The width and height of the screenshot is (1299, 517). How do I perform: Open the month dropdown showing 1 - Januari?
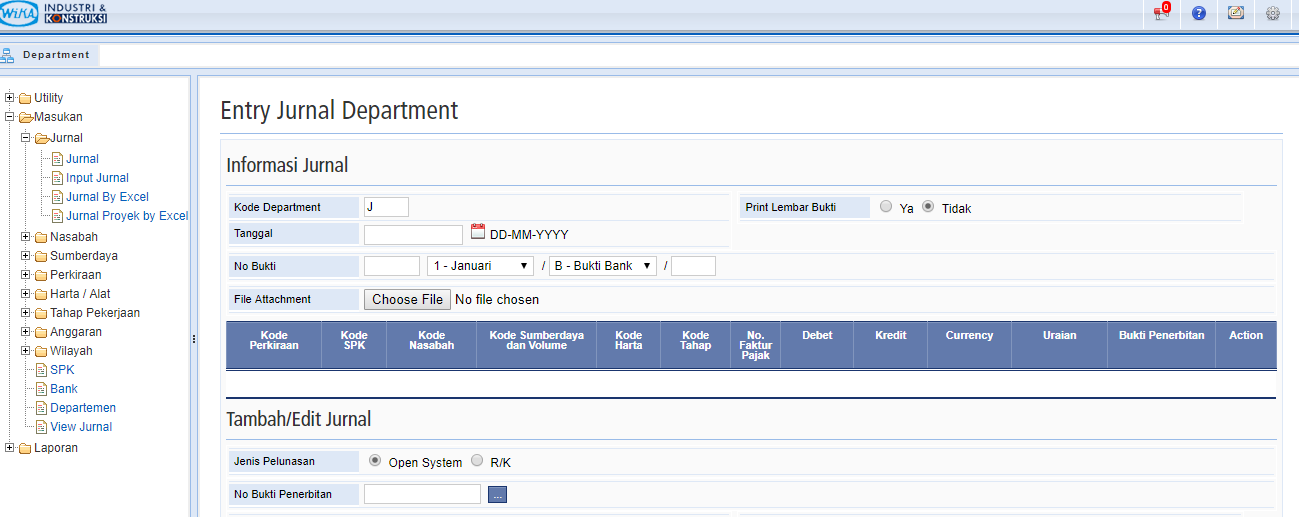(480, 266)
